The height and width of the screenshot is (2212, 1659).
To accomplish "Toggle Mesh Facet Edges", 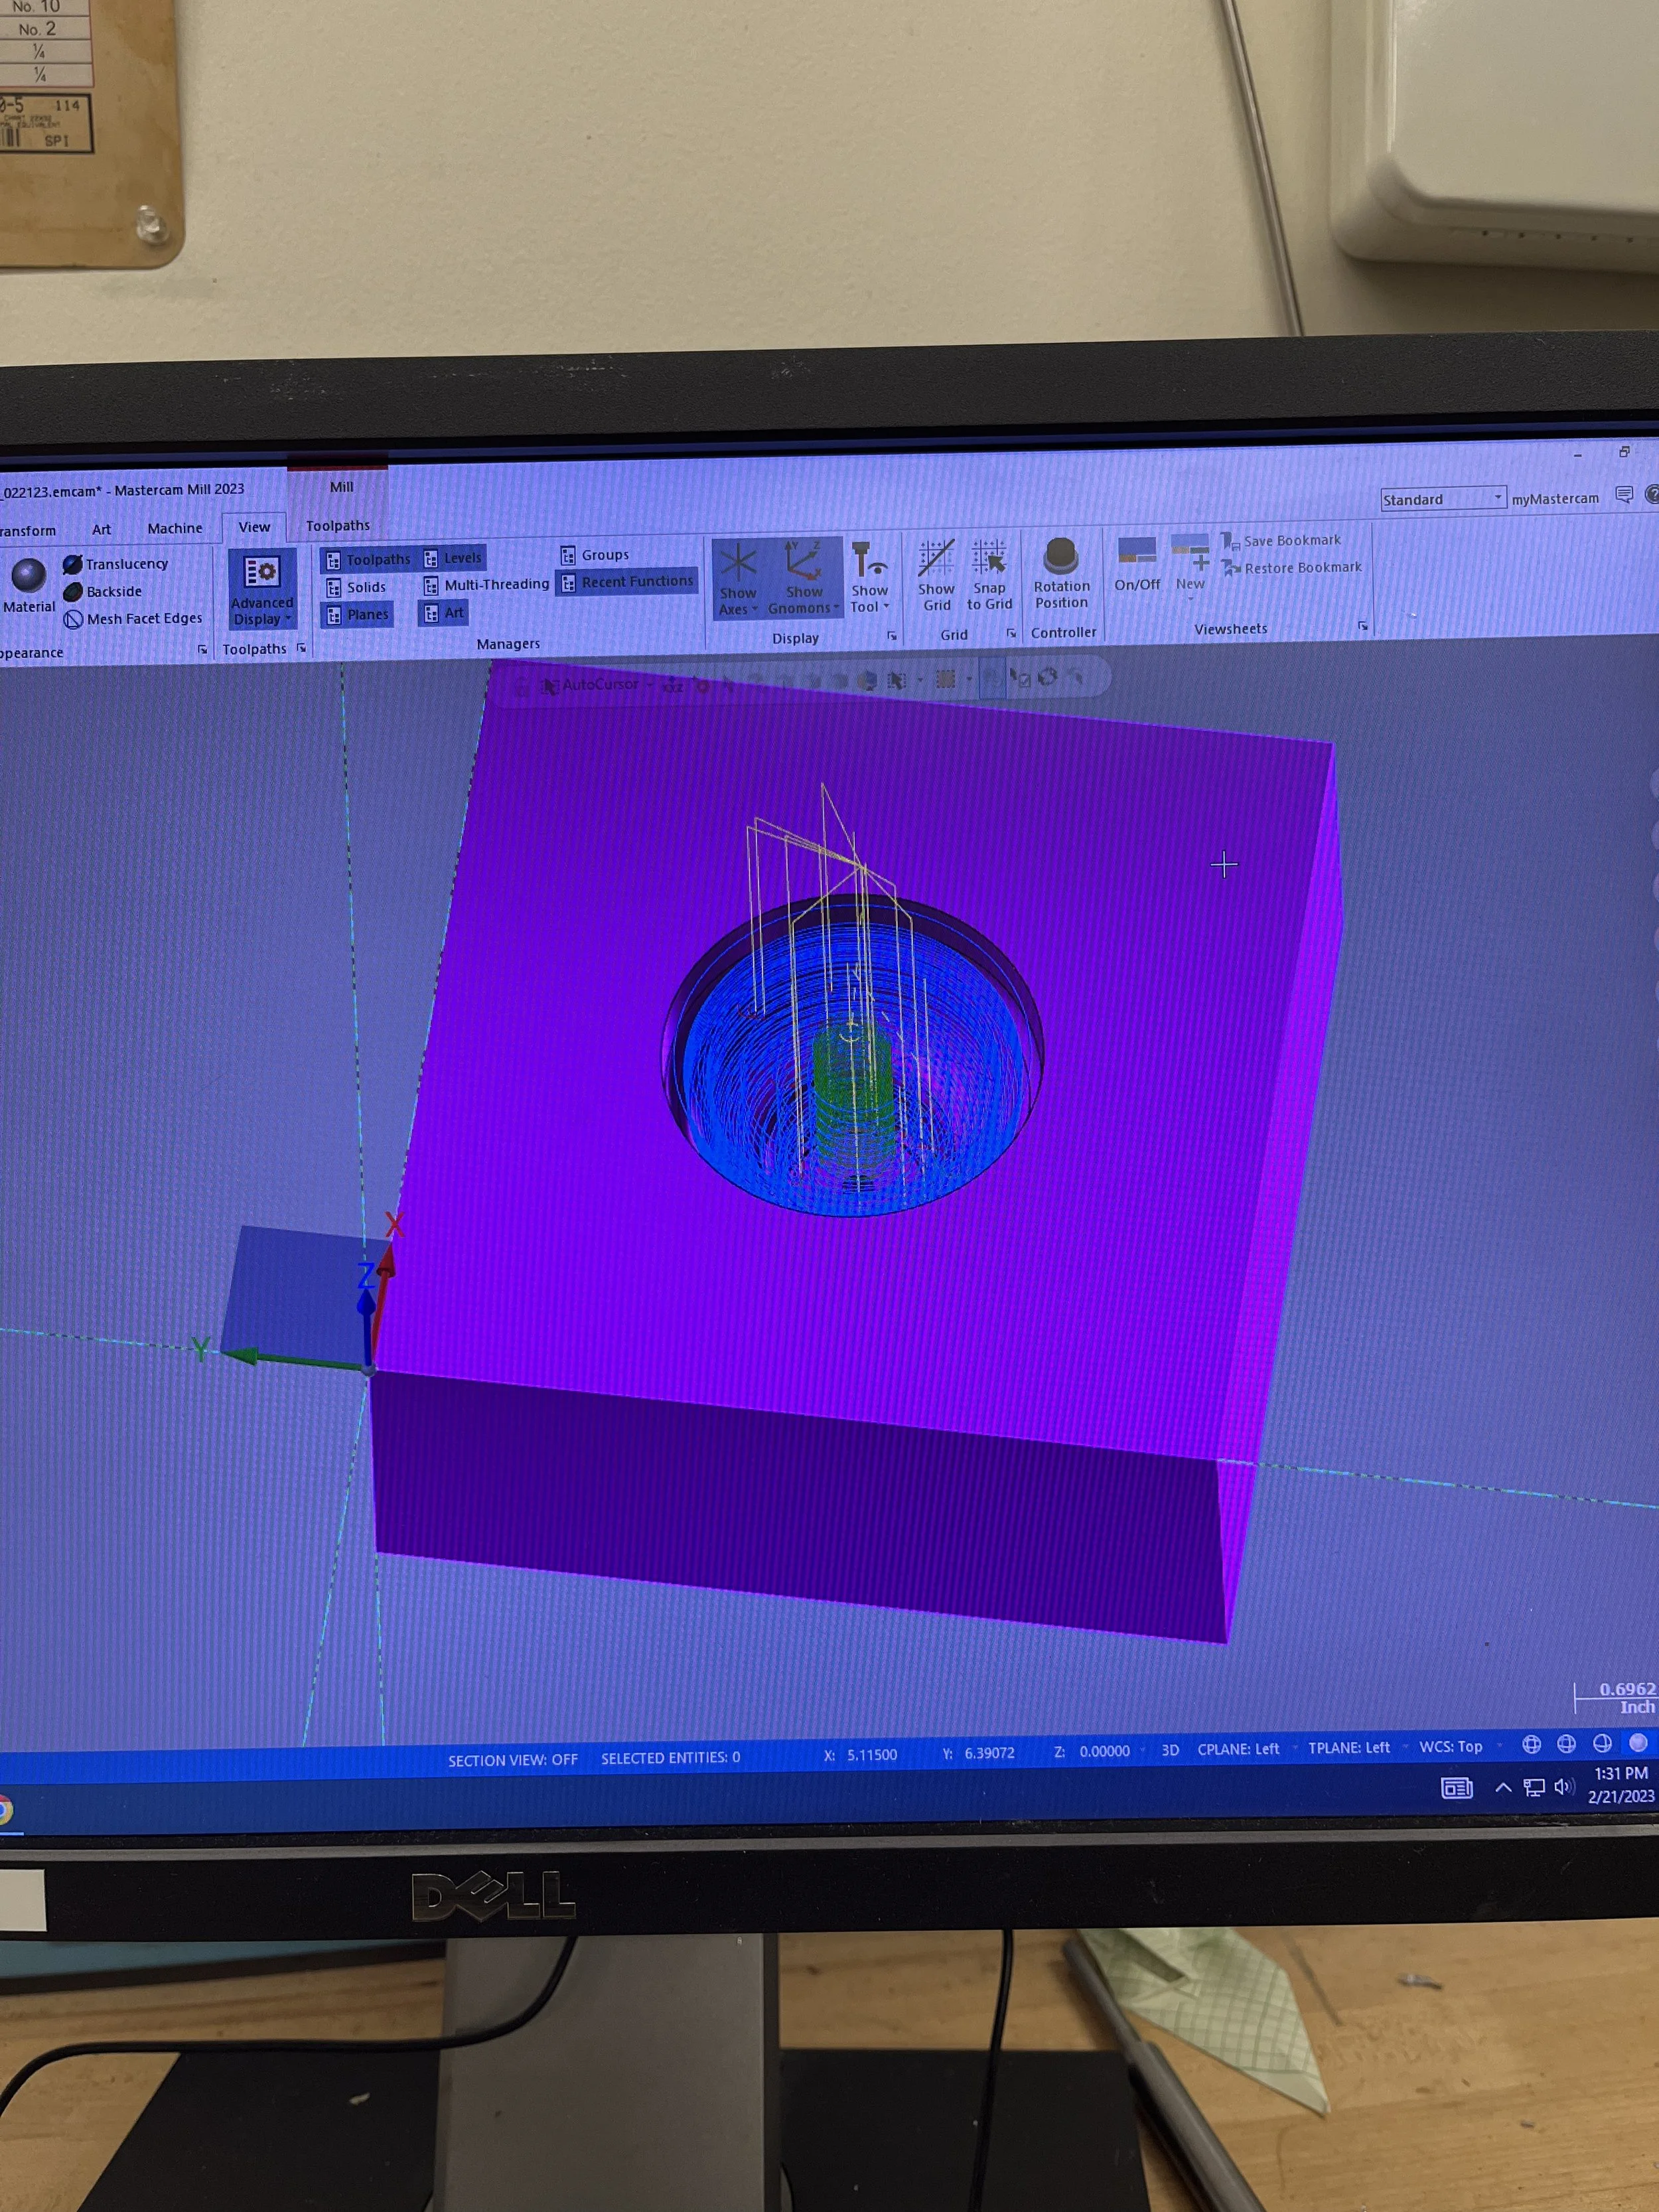I will pyautogui.click(x=133, y=619).
